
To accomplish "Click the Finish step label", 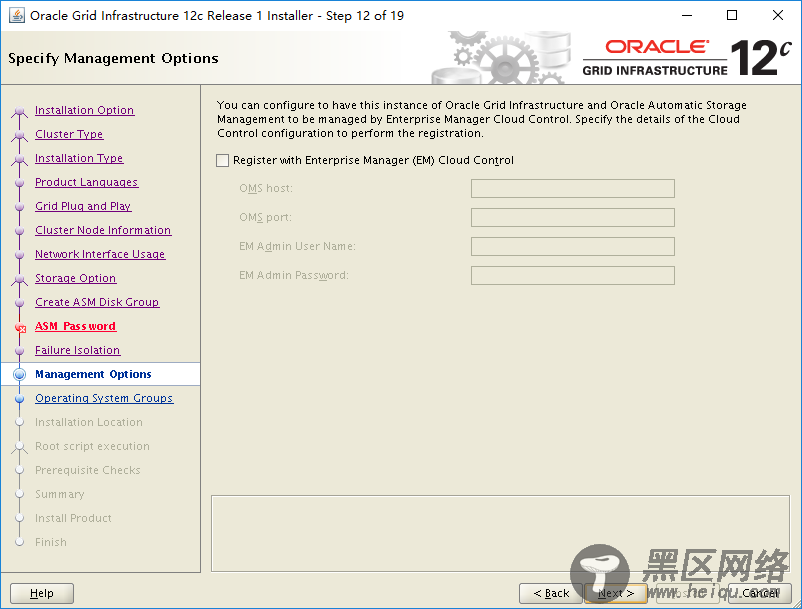I will point(51,543).
